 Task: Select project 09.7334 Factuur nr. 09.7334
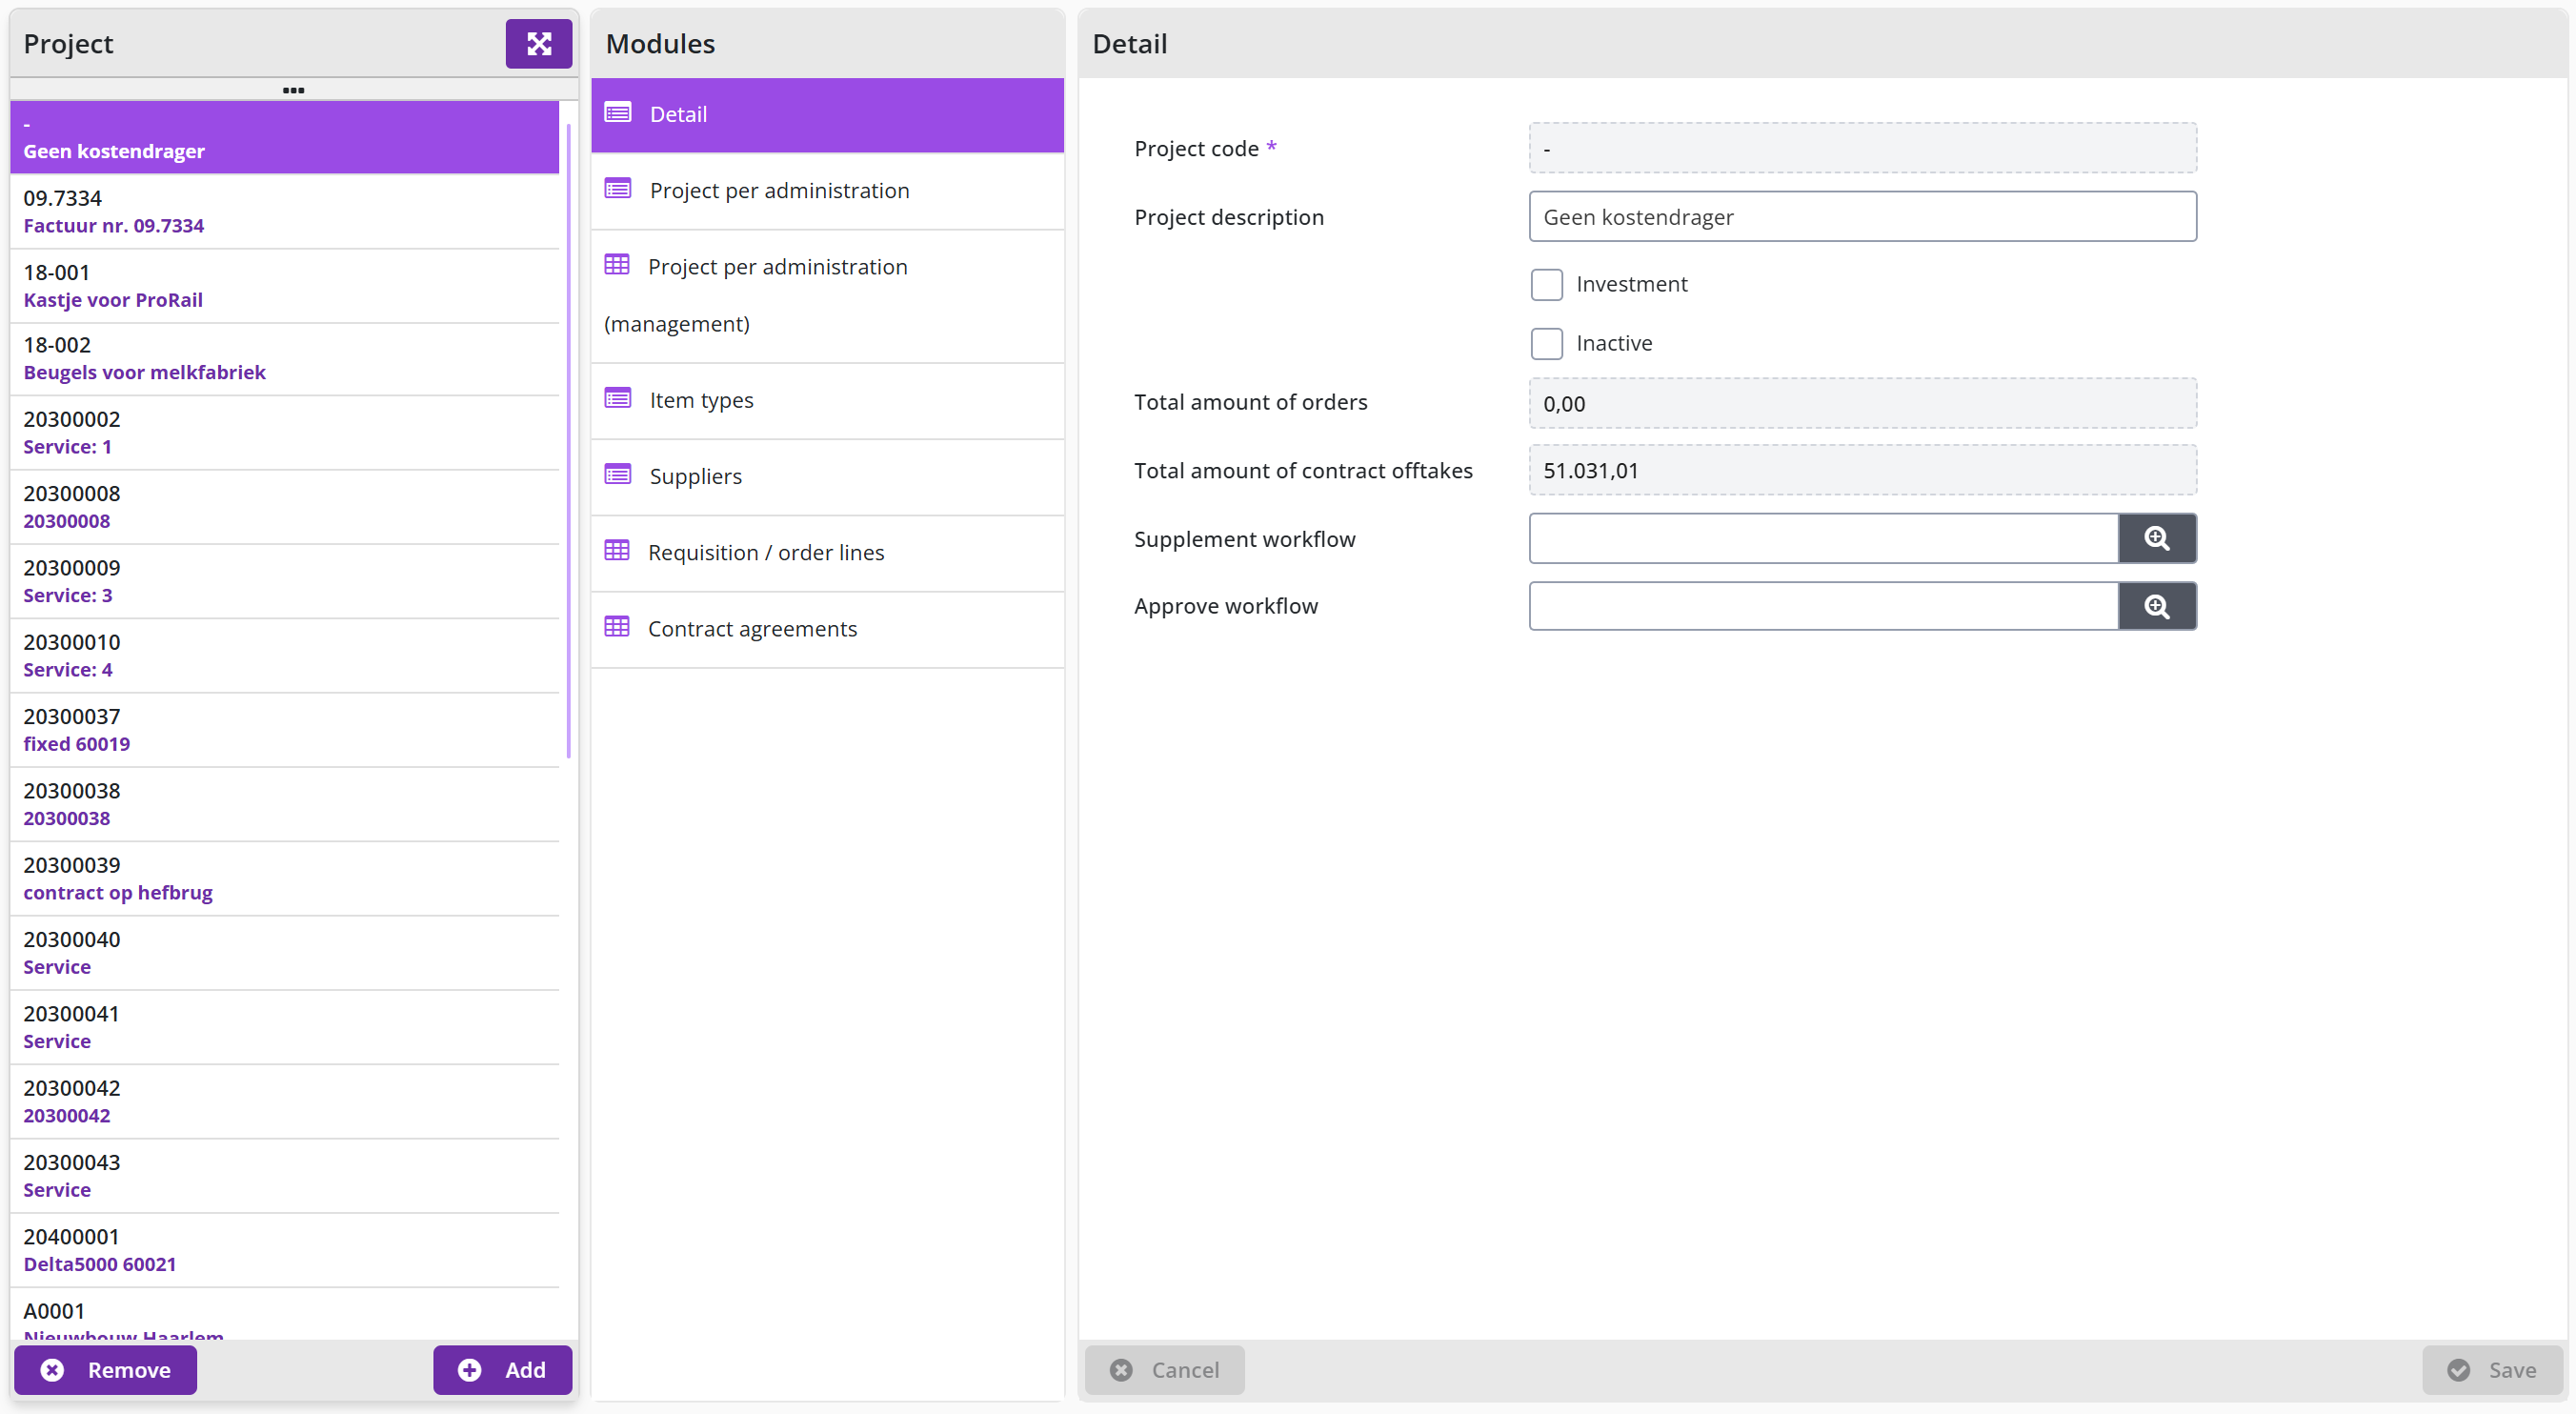[284, 212]
